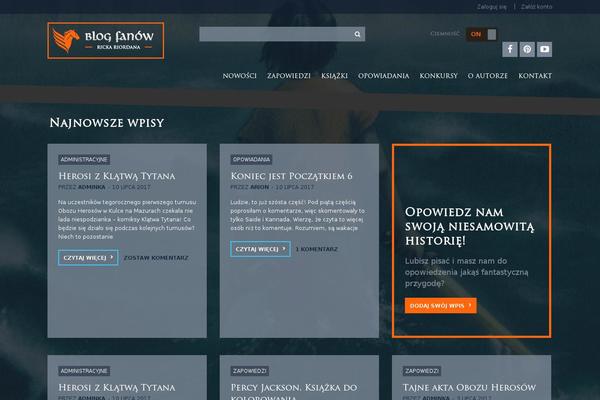Click the Najnowsze wpisy heading
600x400 pixels.
[x=107, y=123]
